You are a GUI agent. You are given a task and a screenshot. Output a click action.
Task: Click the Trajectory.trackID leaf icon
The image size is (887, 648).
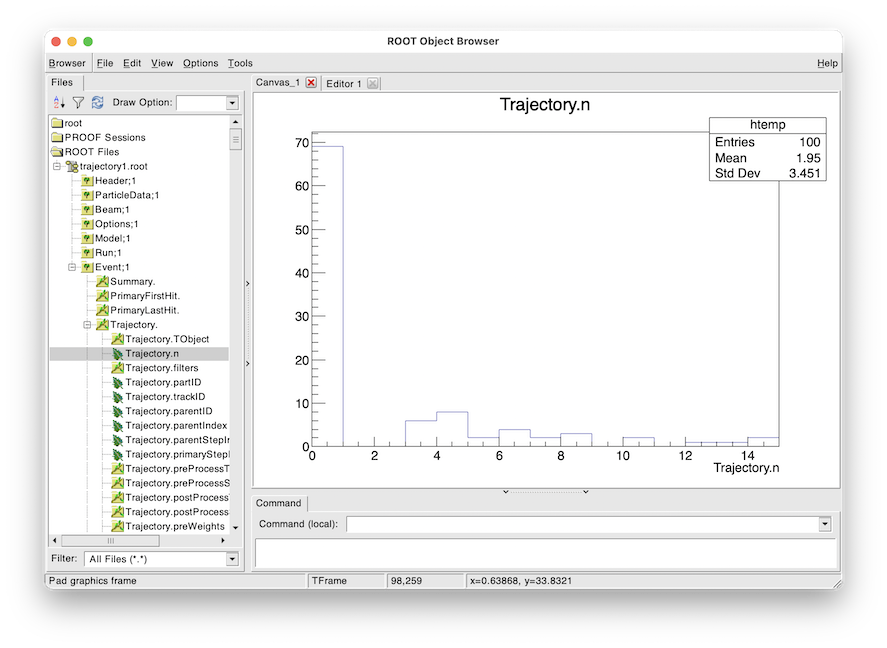pos(118,396)
